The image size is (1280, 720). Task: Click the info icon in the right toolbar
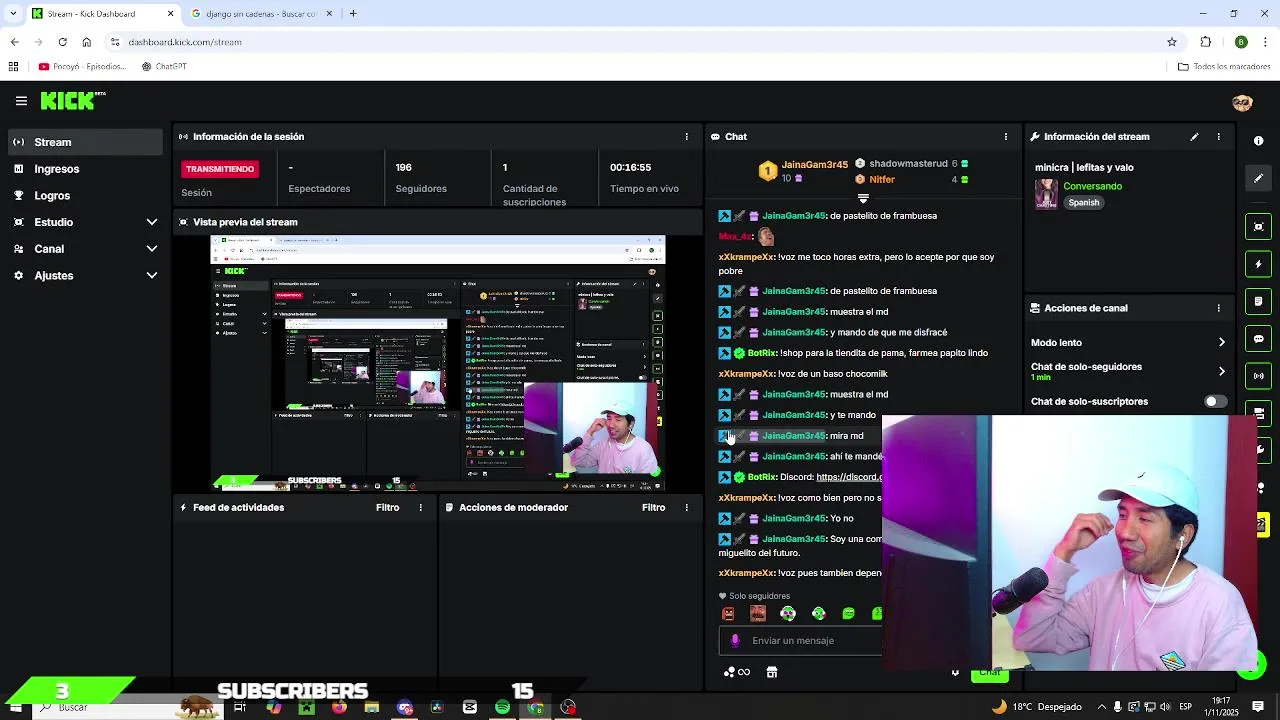click(x=1258, y=141)
